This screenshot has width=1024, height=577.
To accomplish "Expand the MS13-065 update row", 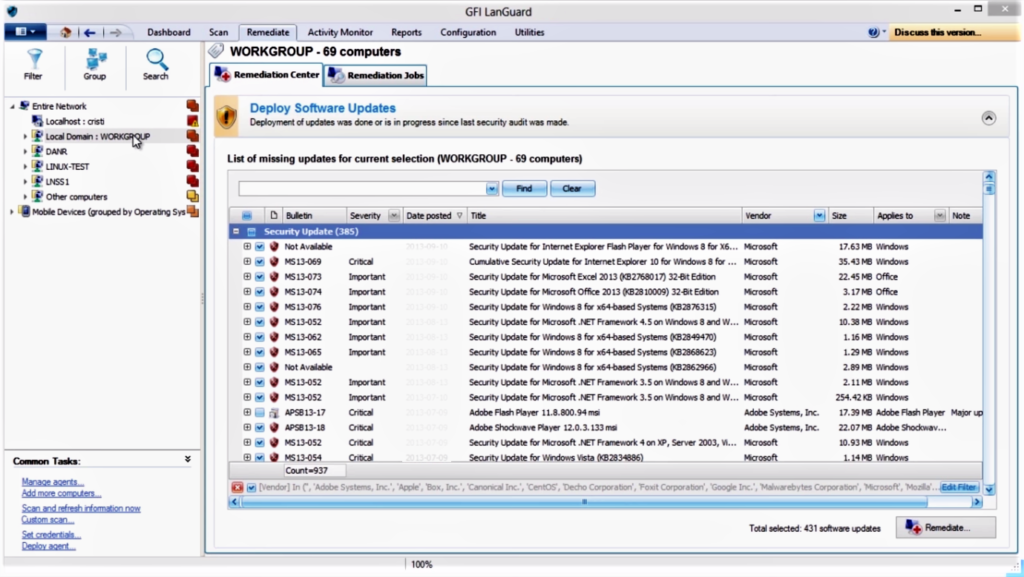I will click(247, 352).
